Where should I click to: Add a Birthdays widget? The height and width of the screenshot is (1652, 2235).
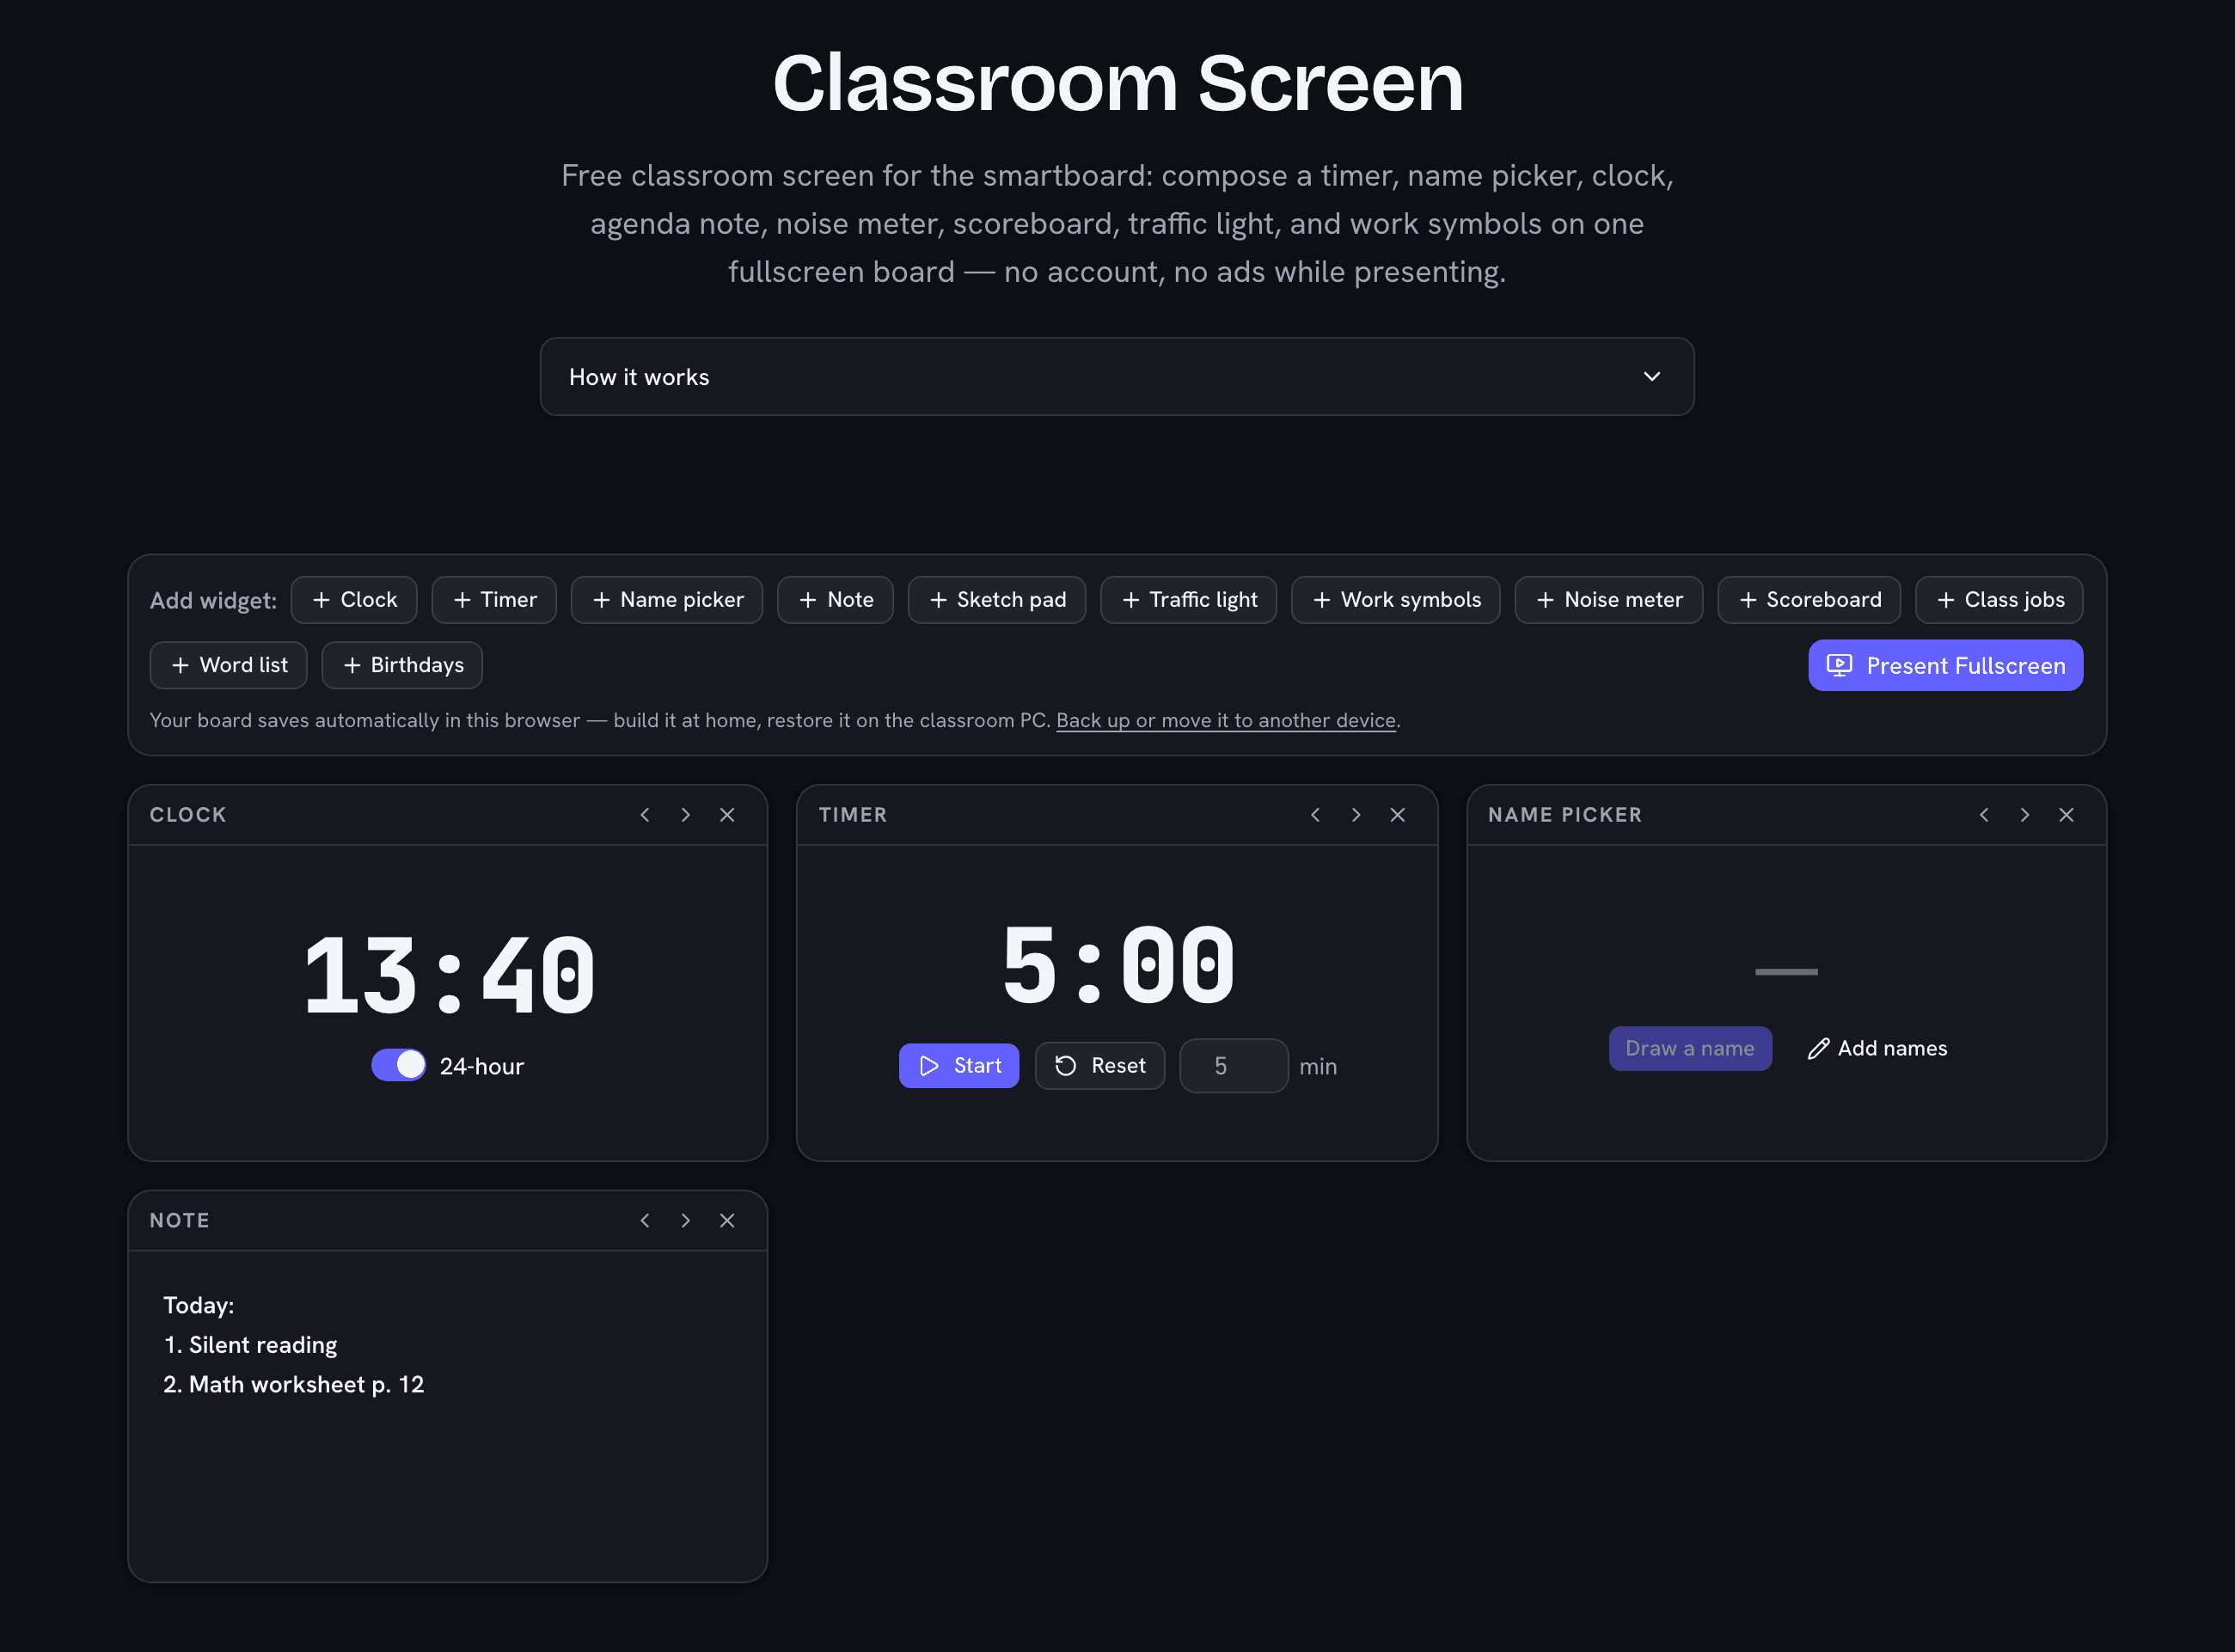pos(402,665)
